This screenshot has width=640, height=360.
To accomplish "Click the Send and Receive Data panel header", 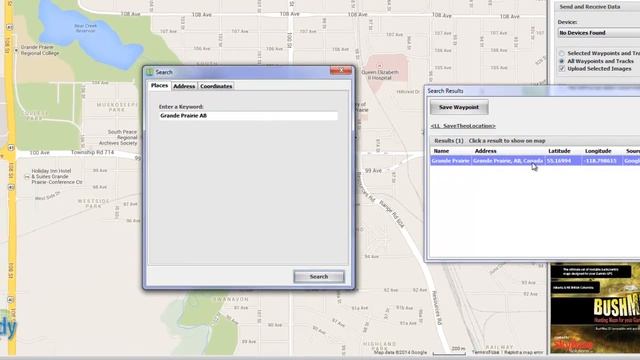I will coord(597,7).
